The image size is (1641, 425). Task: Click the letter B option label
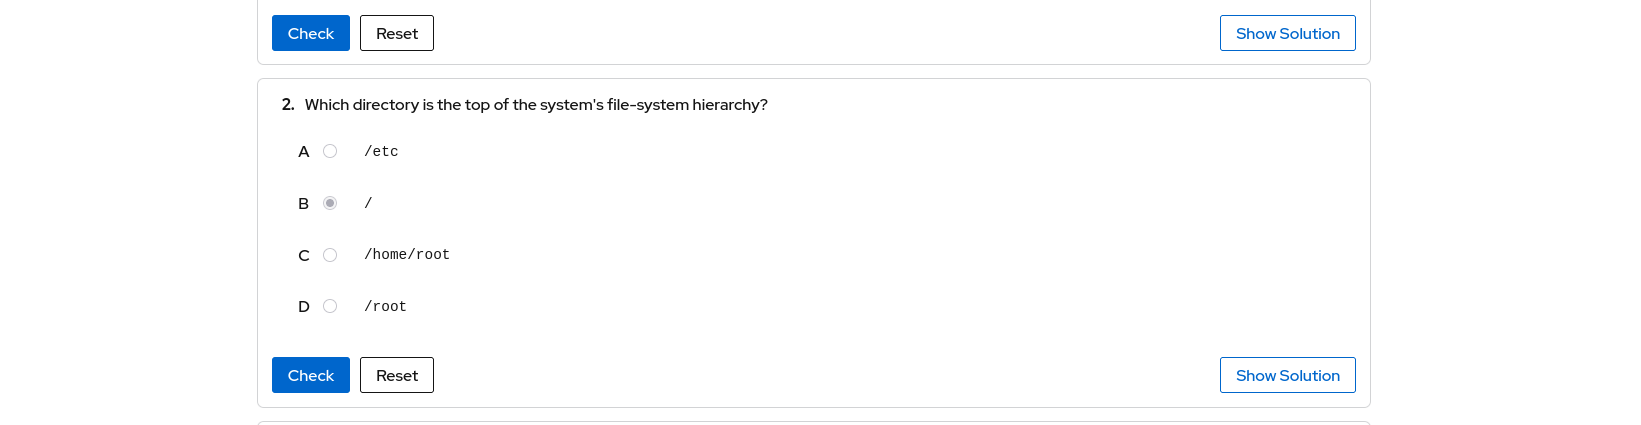click(304, 204)
